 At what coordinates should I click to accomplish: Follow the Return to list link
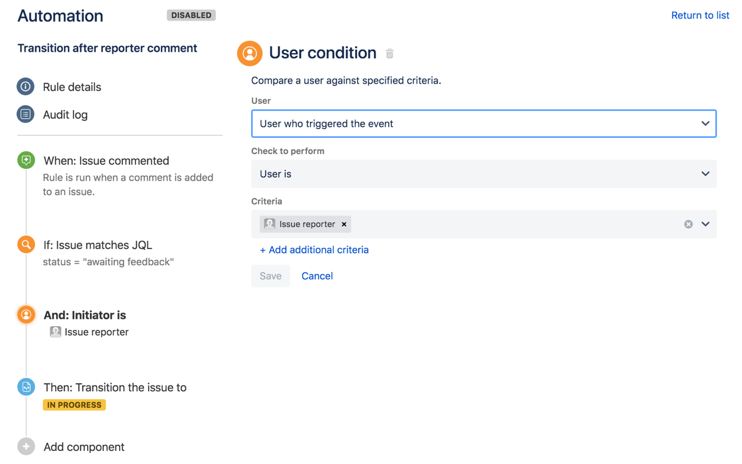coord(700,15)
